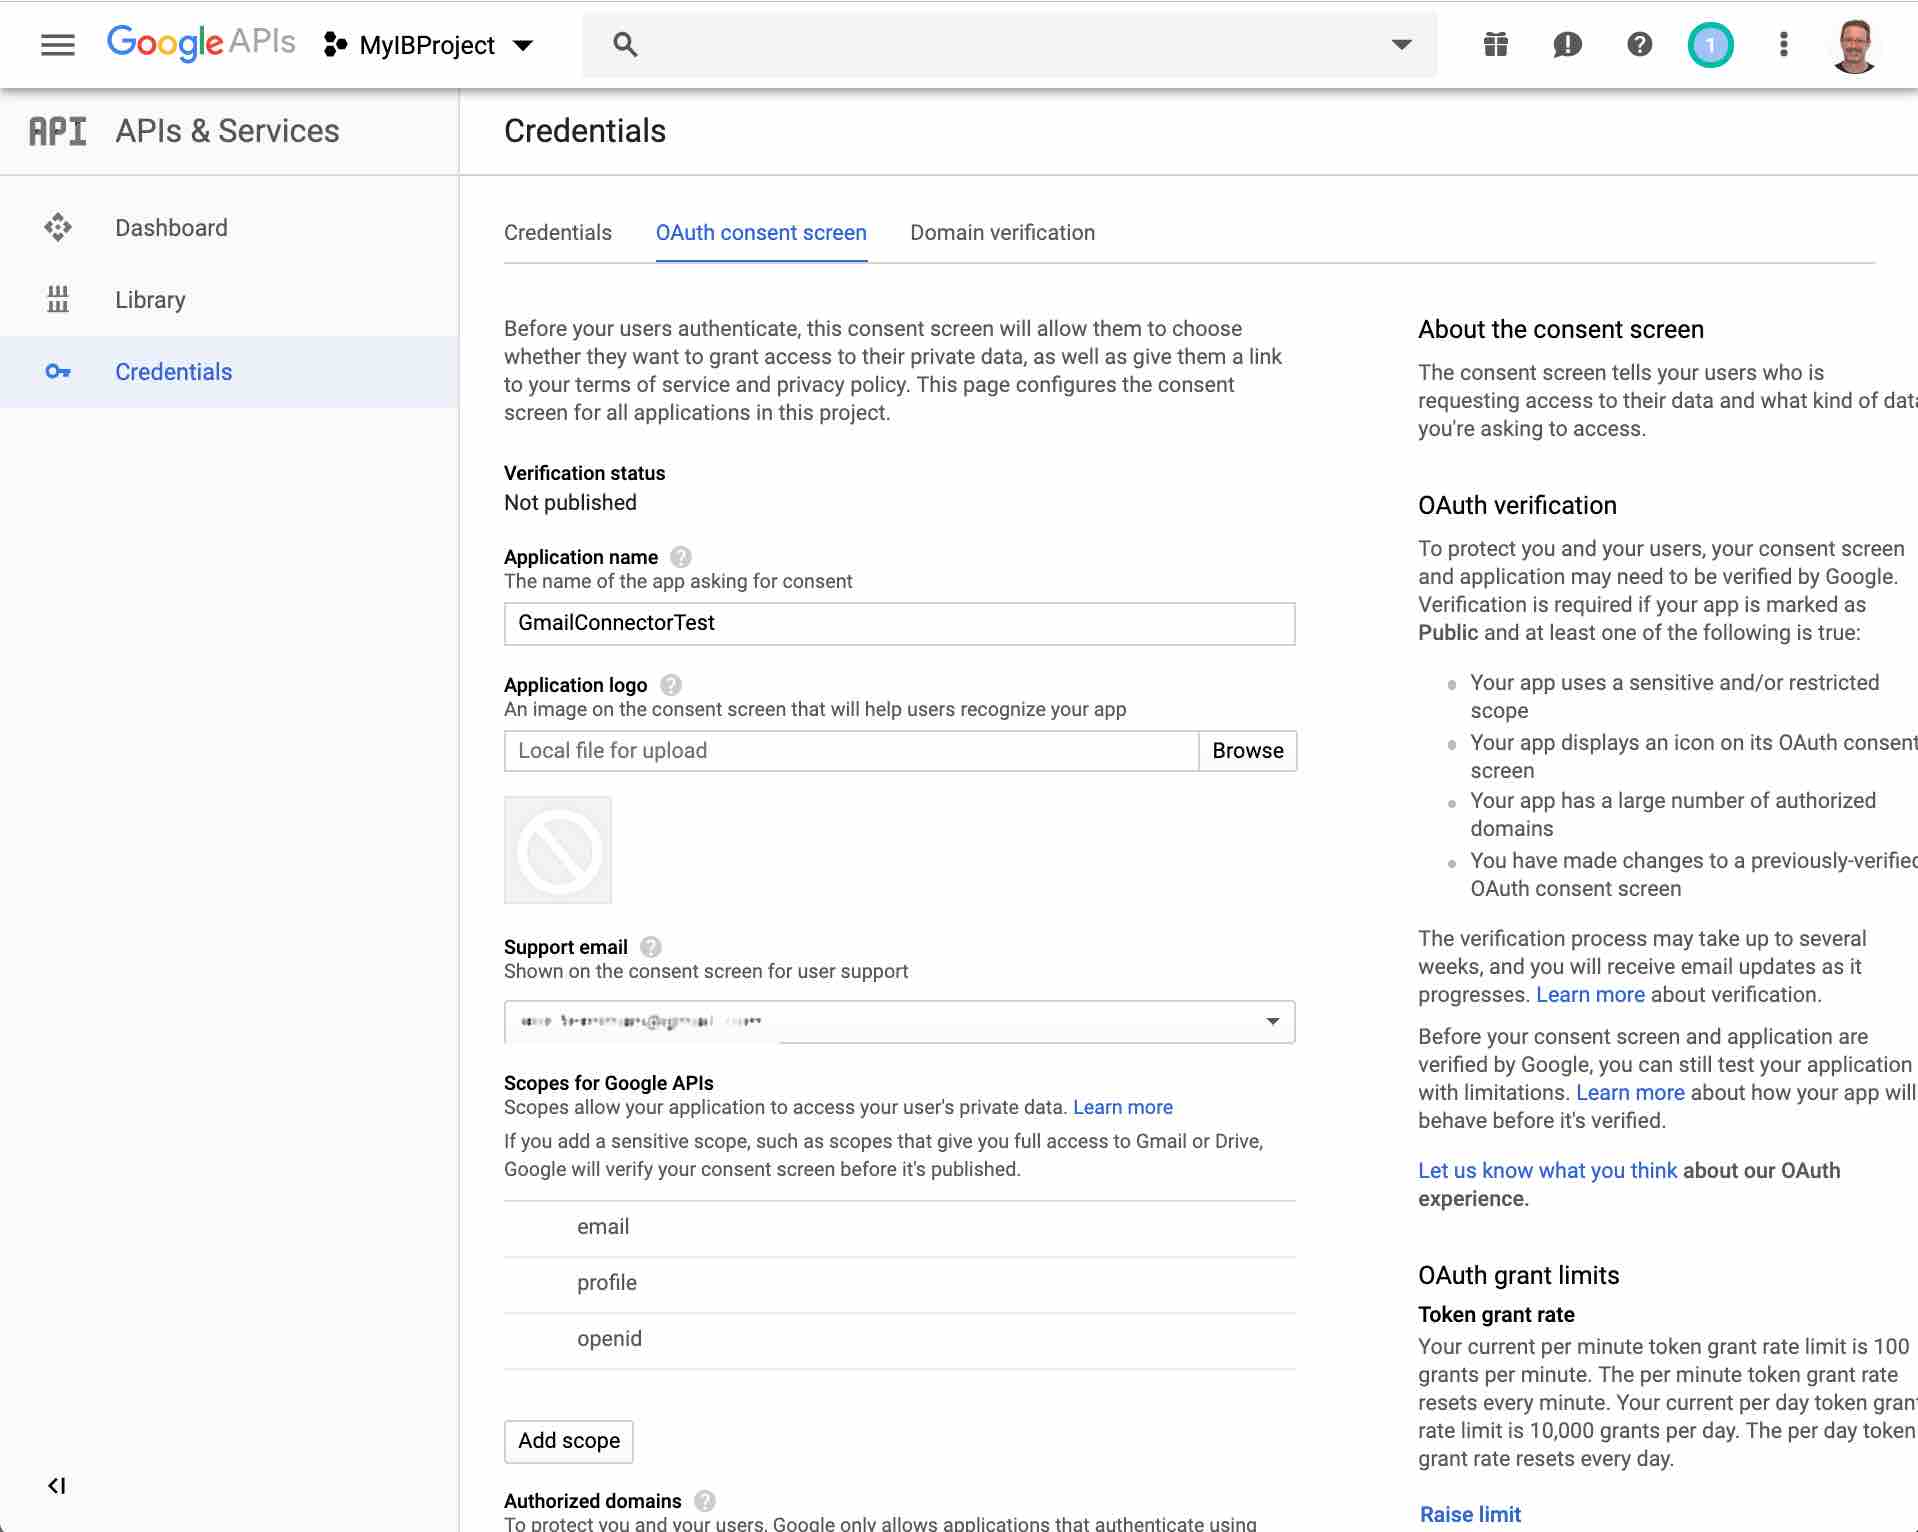Focus the top search field

point(1010,44)
